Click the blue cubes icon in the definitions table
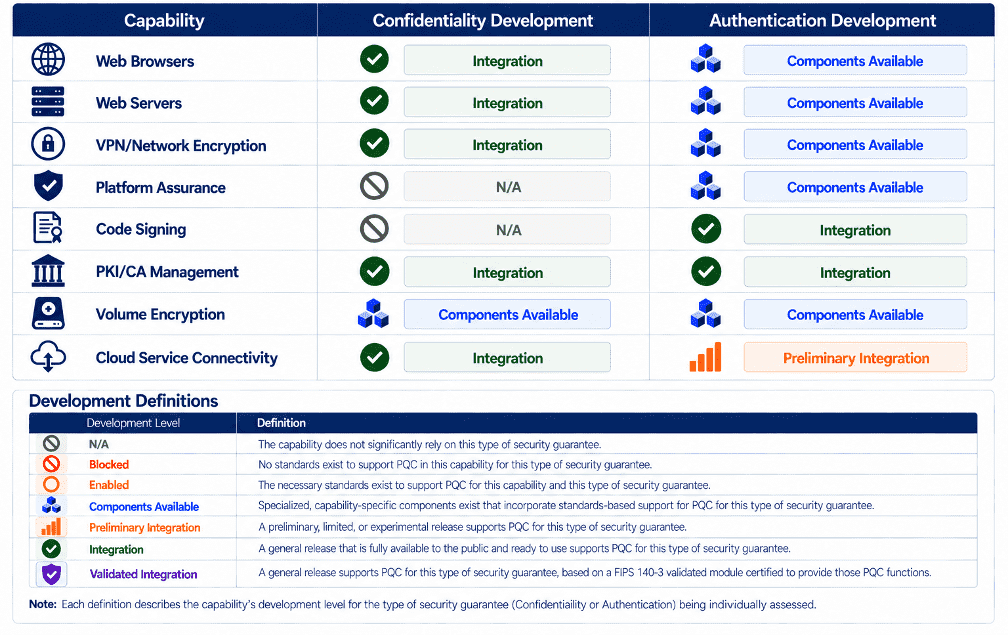This screenshot has height=636, width=1008. tap(51, 505)
